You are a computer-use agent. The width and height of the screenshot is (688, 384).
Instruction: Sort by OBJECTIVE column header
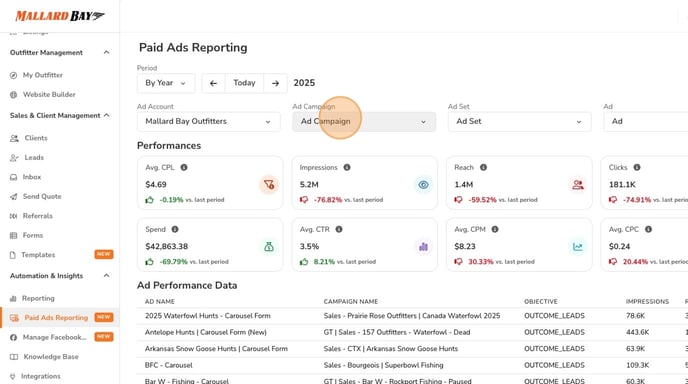click(x=541, y=302)
